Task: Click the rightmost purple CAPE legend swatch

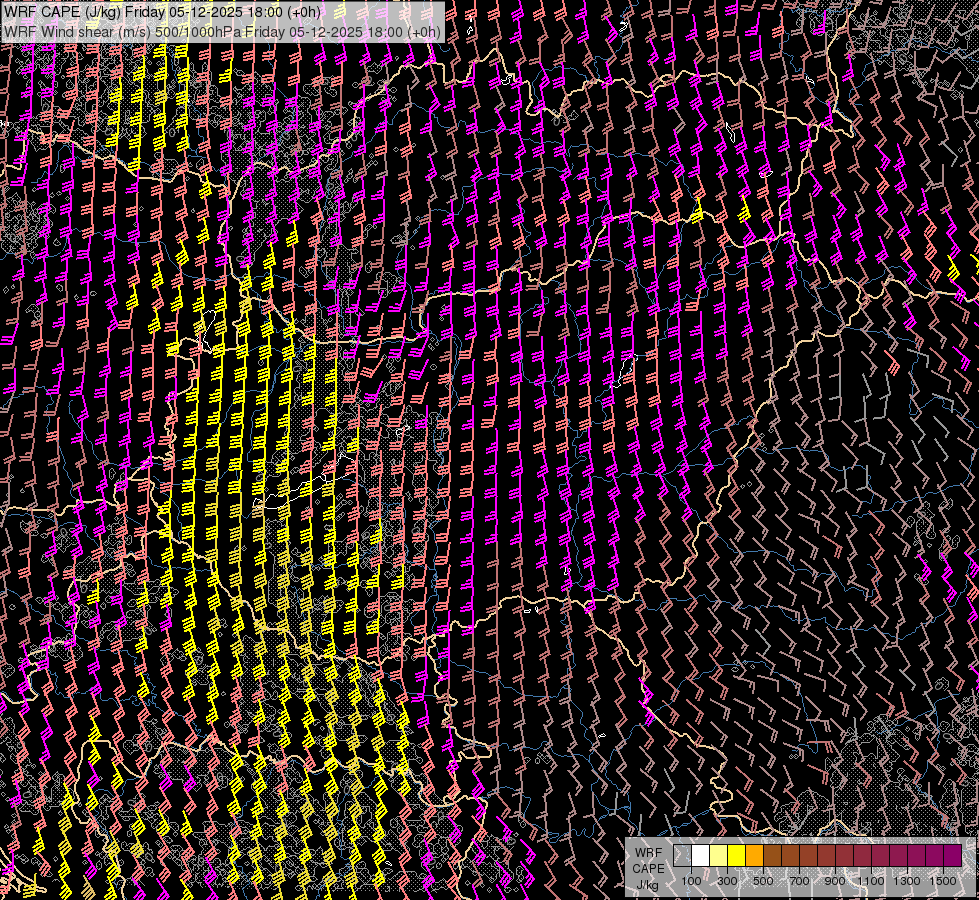Action: coord(953,855)
